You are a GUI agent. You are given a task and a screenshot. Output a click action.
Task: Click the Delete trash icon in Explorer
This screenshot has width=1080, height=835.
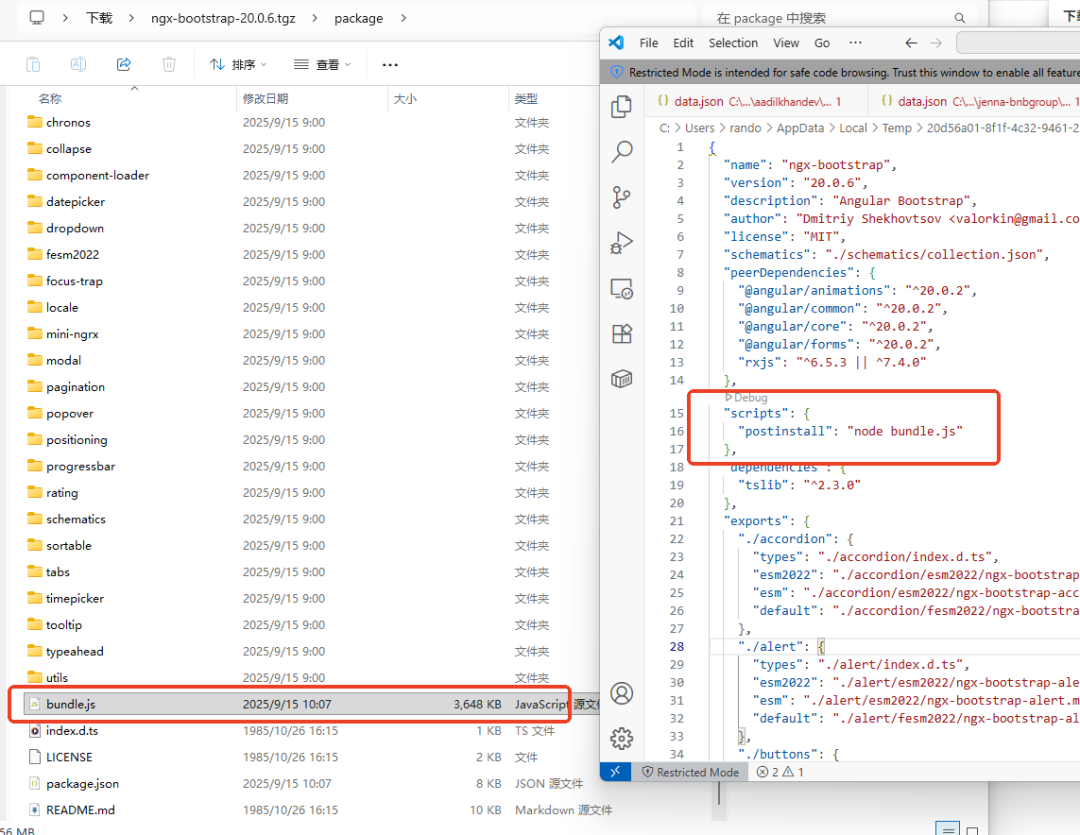169,64
